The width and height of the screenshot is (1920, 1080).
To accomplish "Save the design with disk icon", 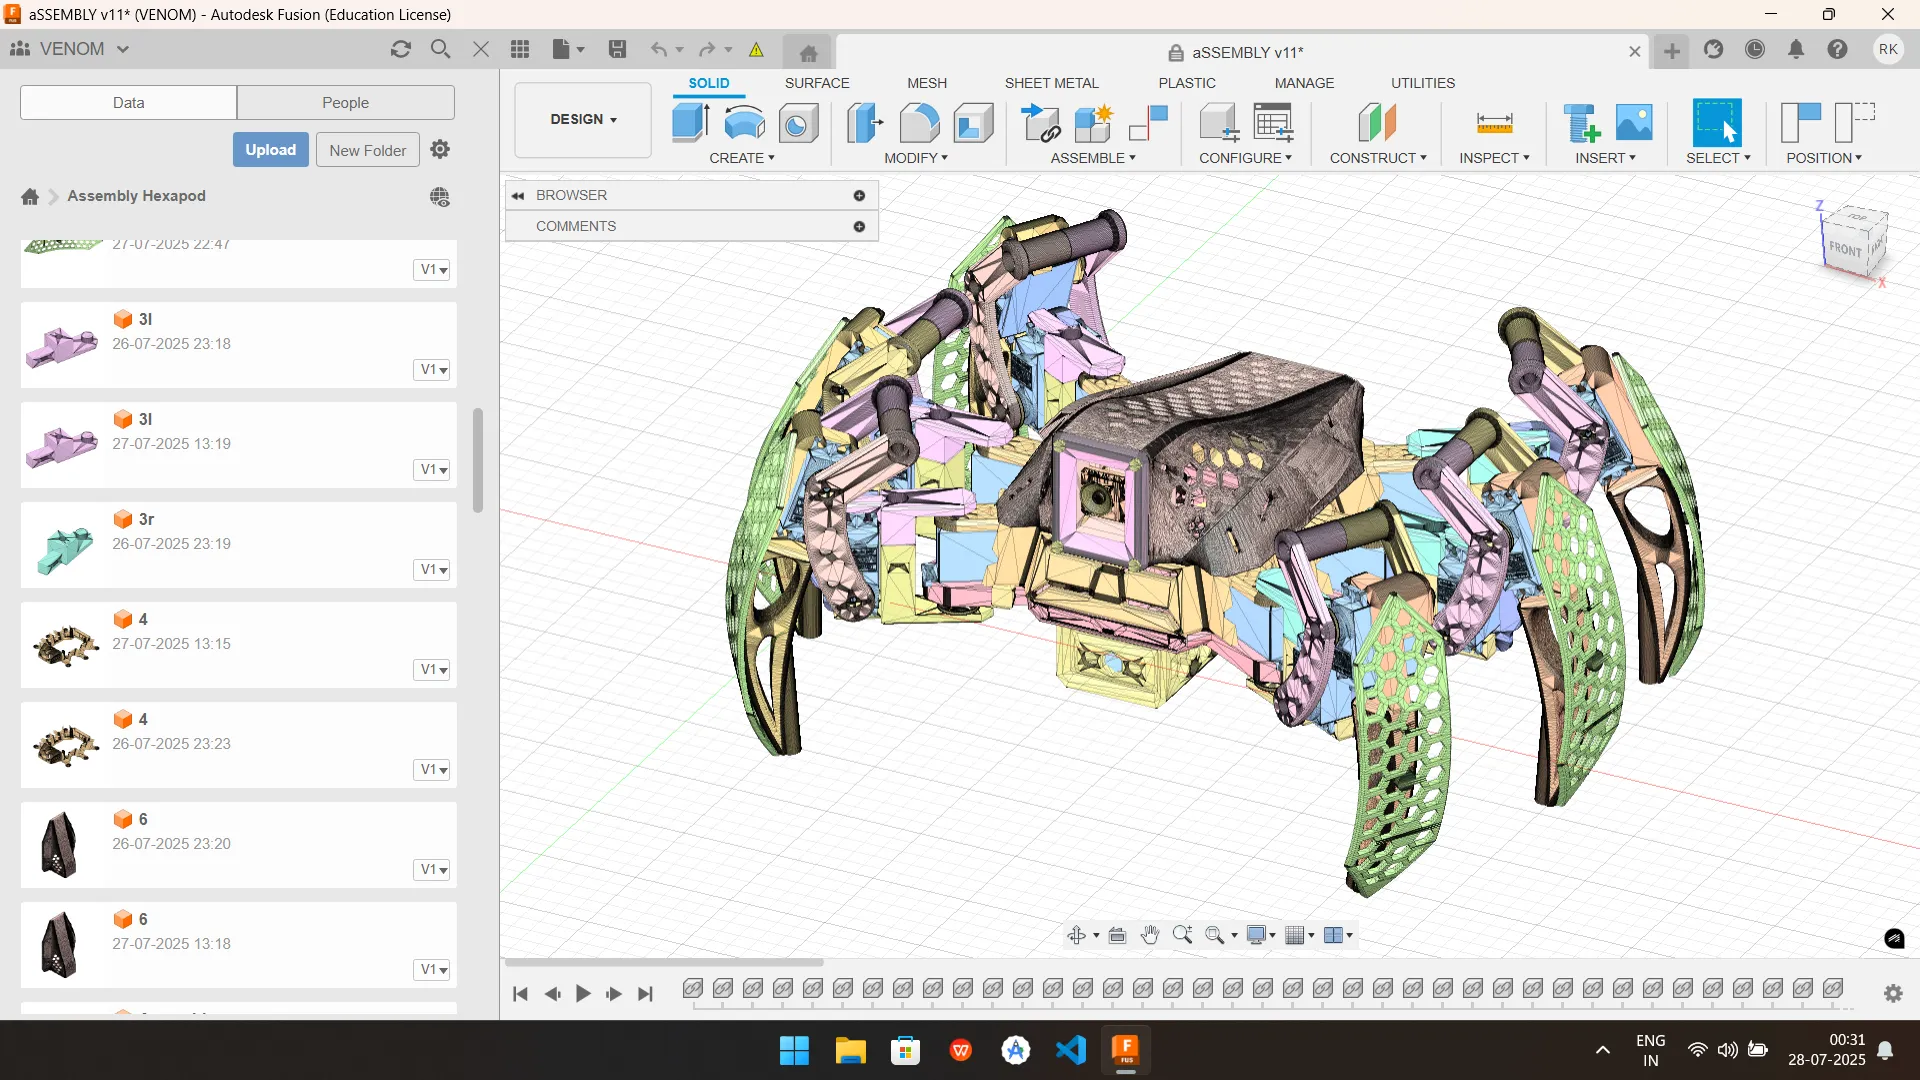I will [x=617, y=49].
